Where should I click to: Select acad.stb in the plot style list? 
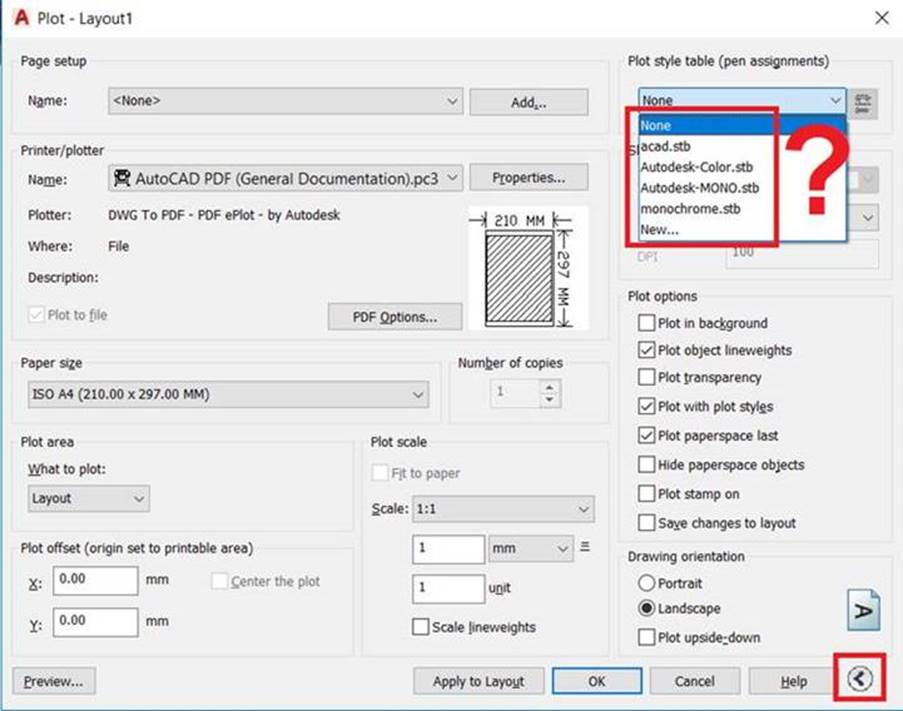(x=666, y=146)
